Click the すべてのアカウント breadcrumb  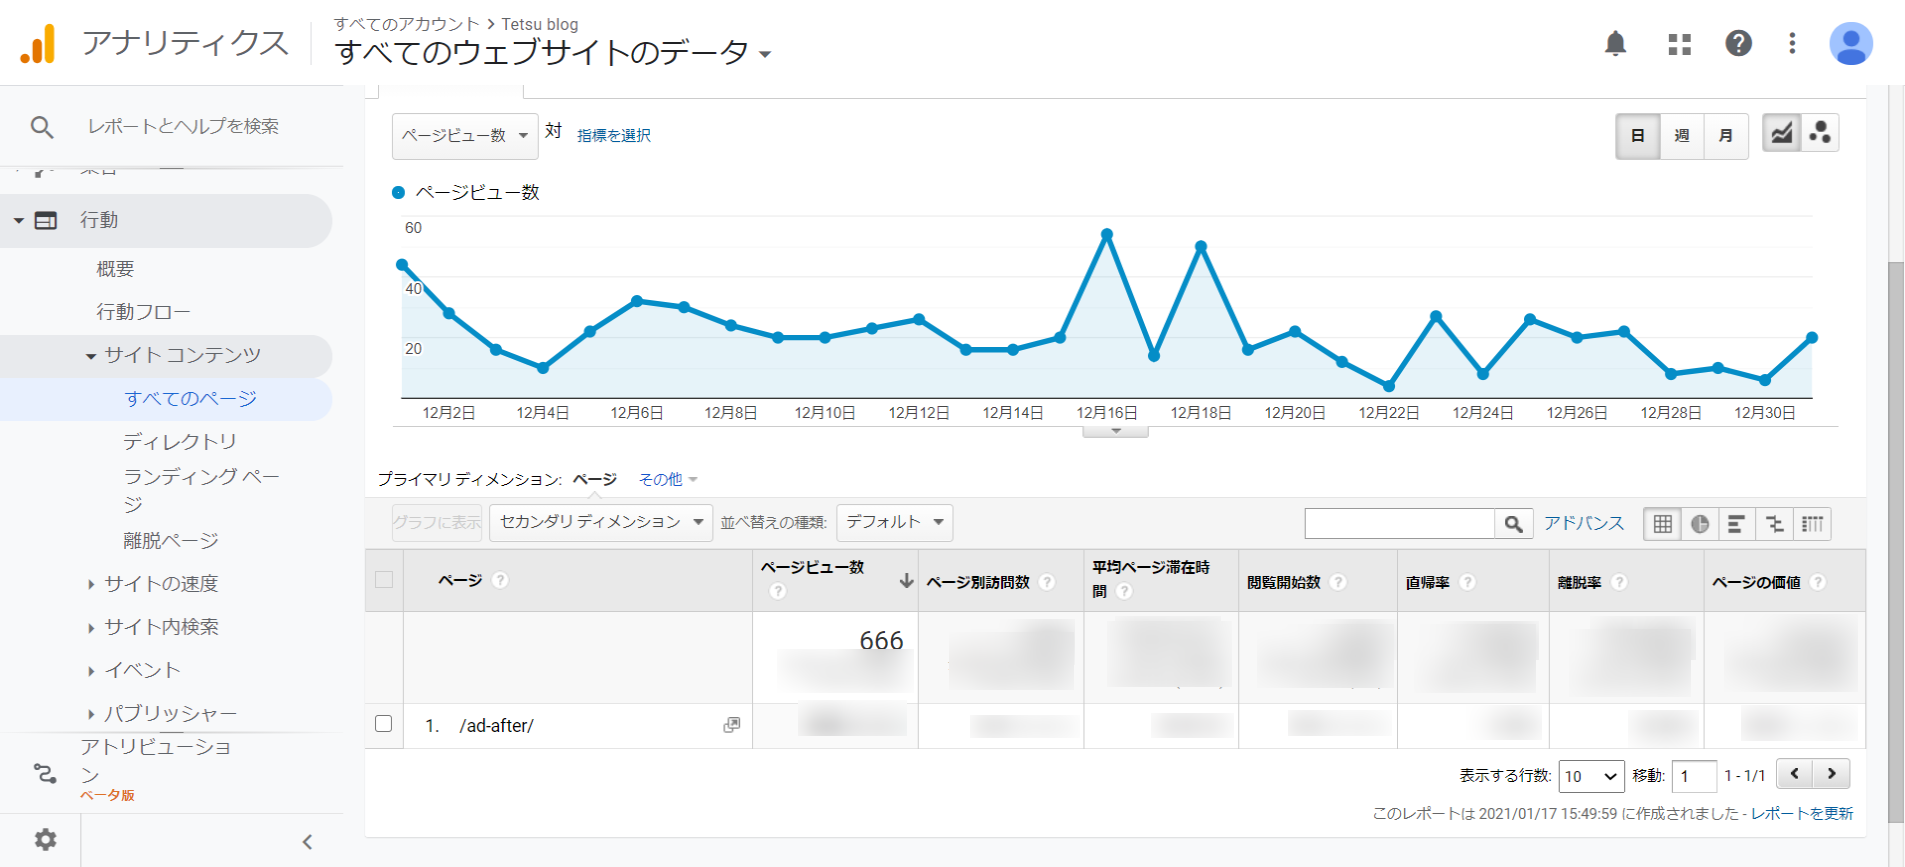pyautogui.click(x=406, y=24)
